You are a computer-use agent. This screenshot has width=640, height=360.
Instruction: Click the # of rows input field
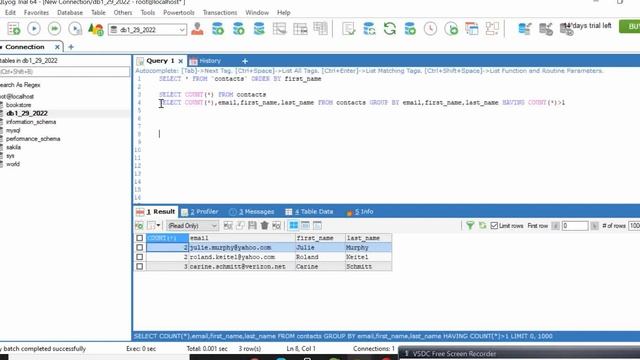coord(634,226)
